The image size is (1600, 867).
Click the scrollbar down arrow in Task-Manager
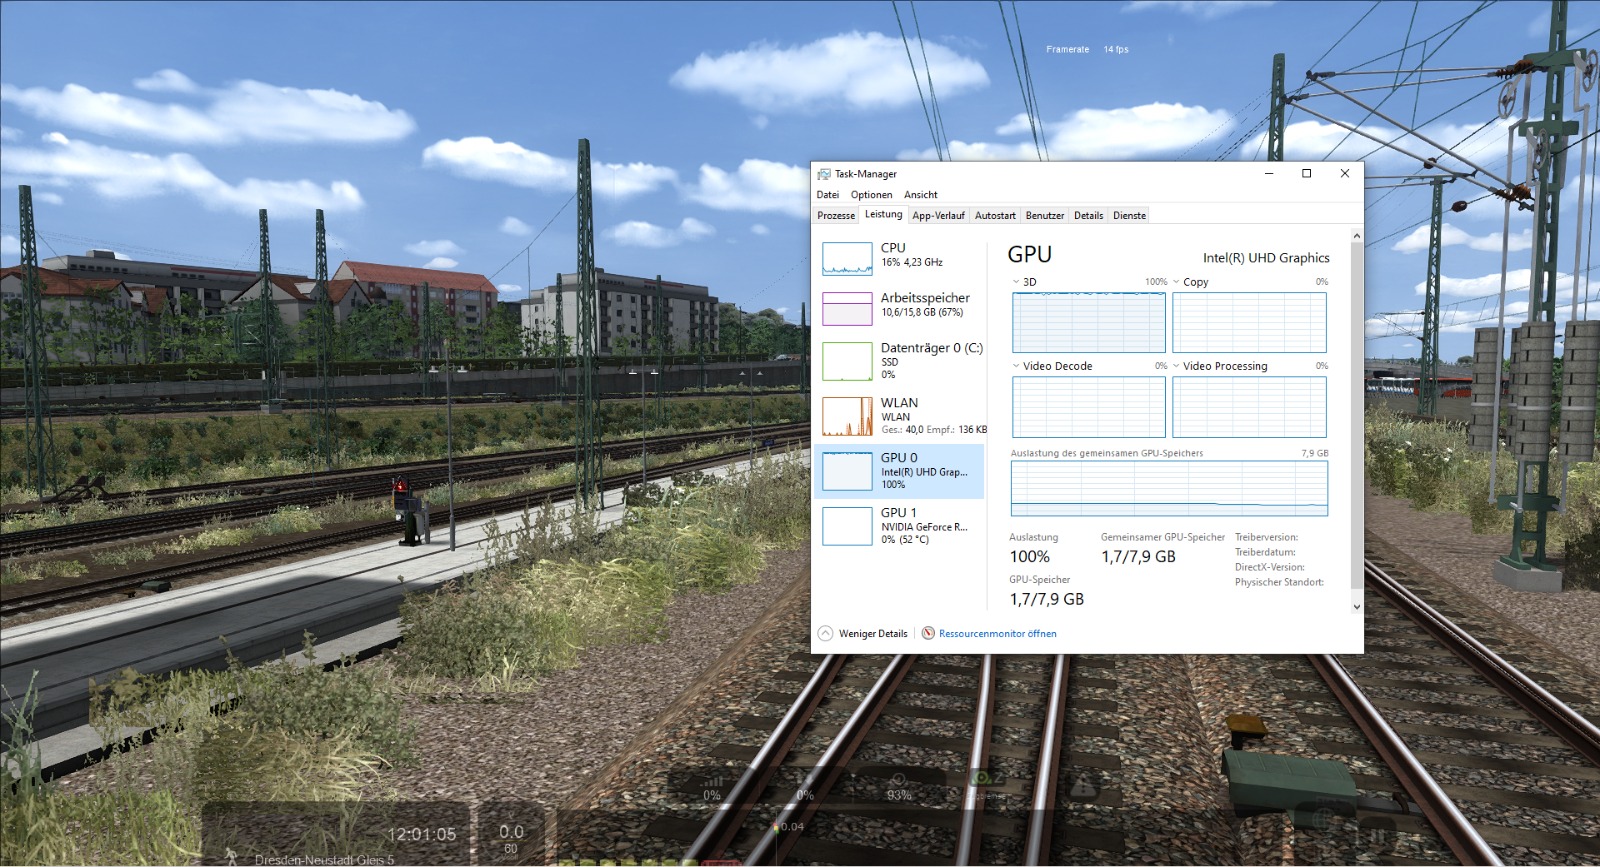point(1357,606)
